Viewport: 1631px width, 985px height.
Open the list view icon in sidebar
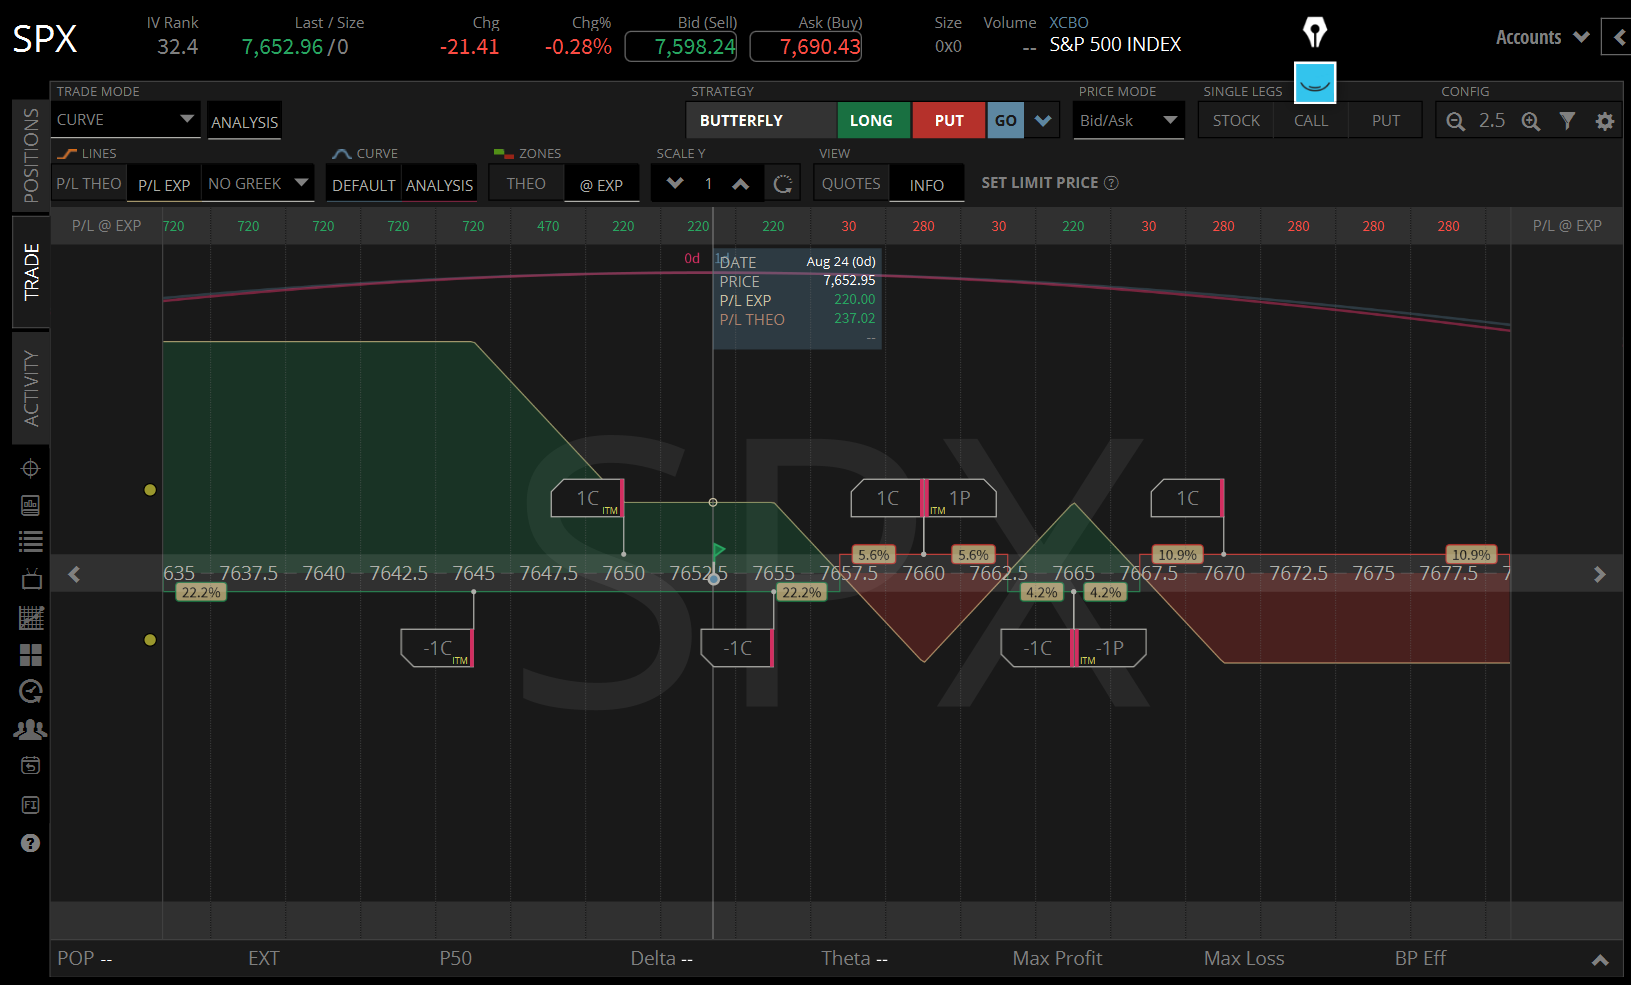click(30, 542)
